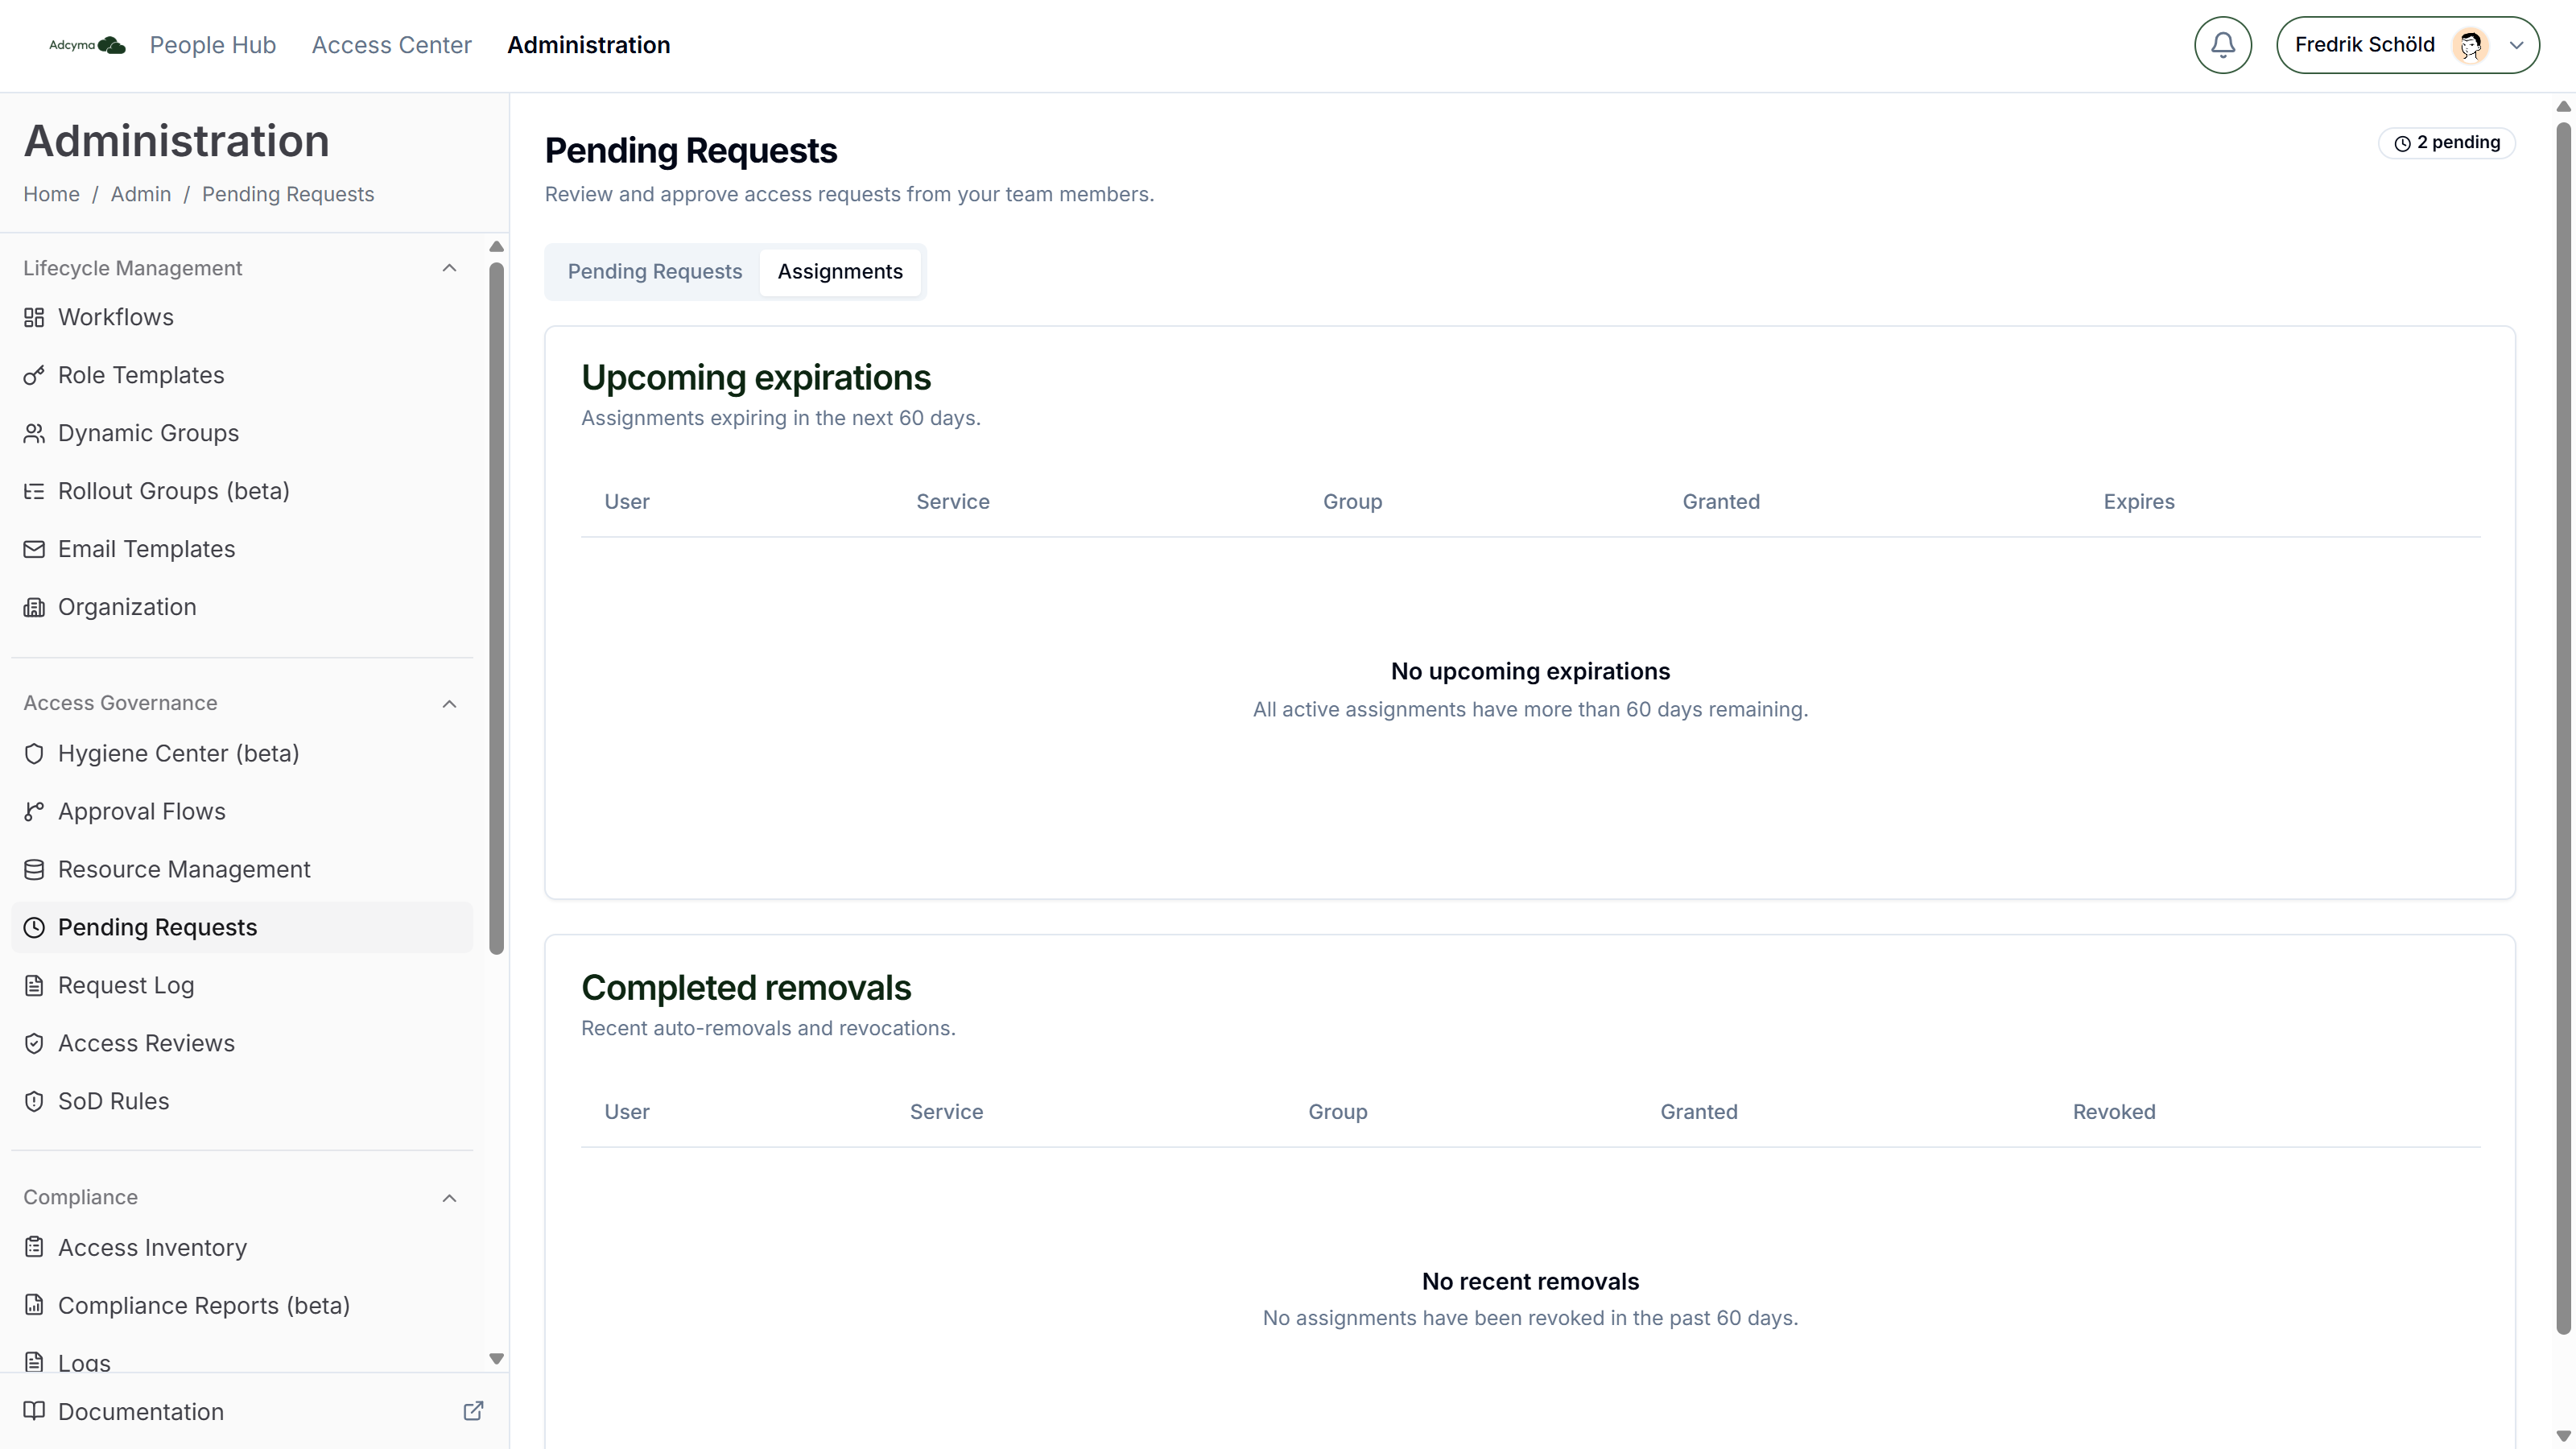Image resolution: width=2576 pixels, height=1449 pixels.
Task: Click the 2 pending badge
Action: point(2446,143)
